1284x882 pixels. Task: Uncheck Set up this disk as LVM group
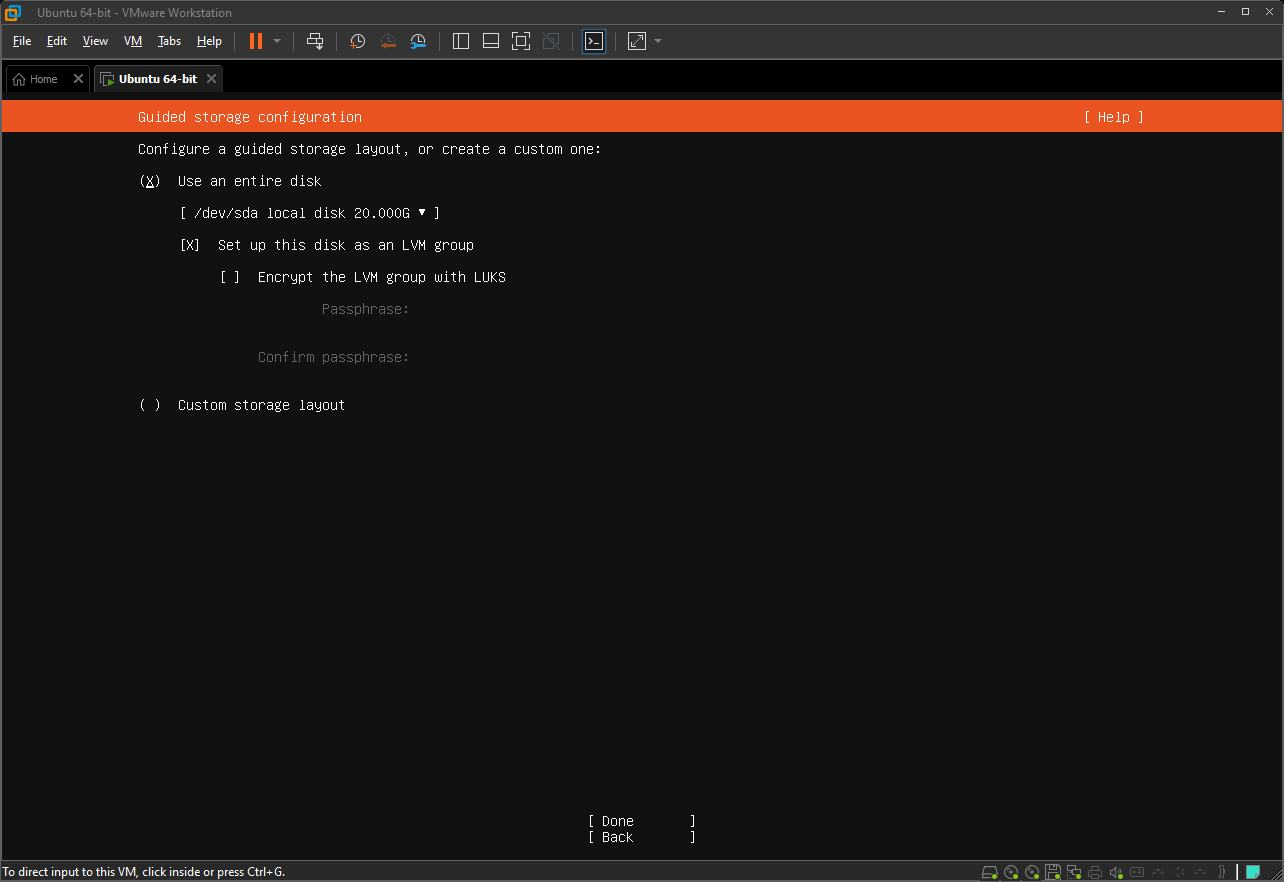(x=190, y=245)
